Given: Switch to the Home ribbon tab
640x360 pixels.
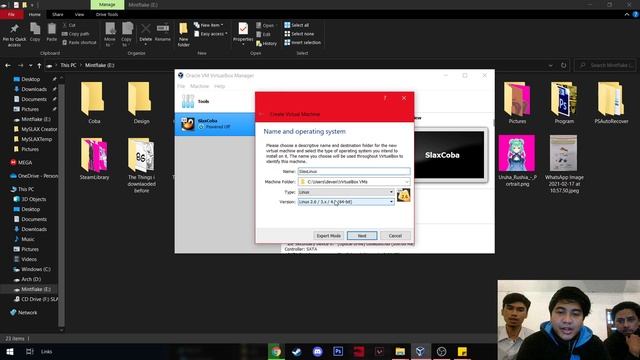Looking at the screenshot, I should (35, 14).
